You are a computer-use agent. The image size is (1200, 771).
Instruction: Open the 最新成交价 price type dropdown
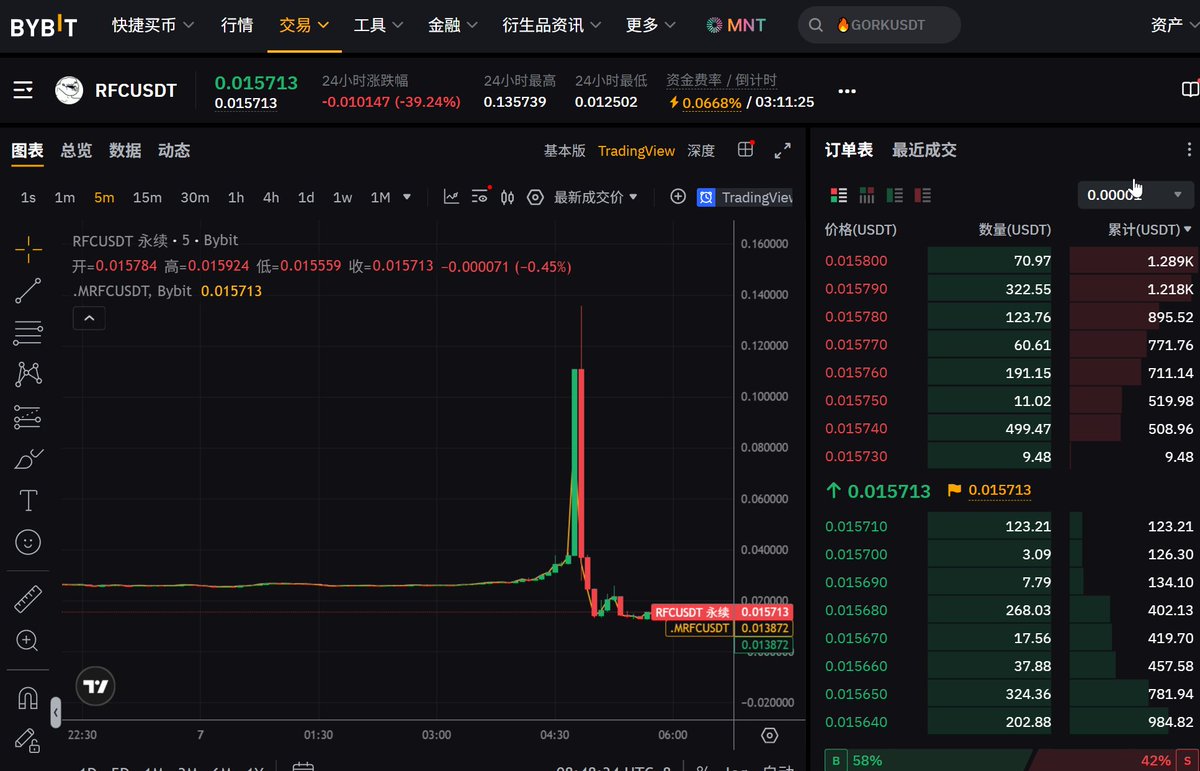596,197
